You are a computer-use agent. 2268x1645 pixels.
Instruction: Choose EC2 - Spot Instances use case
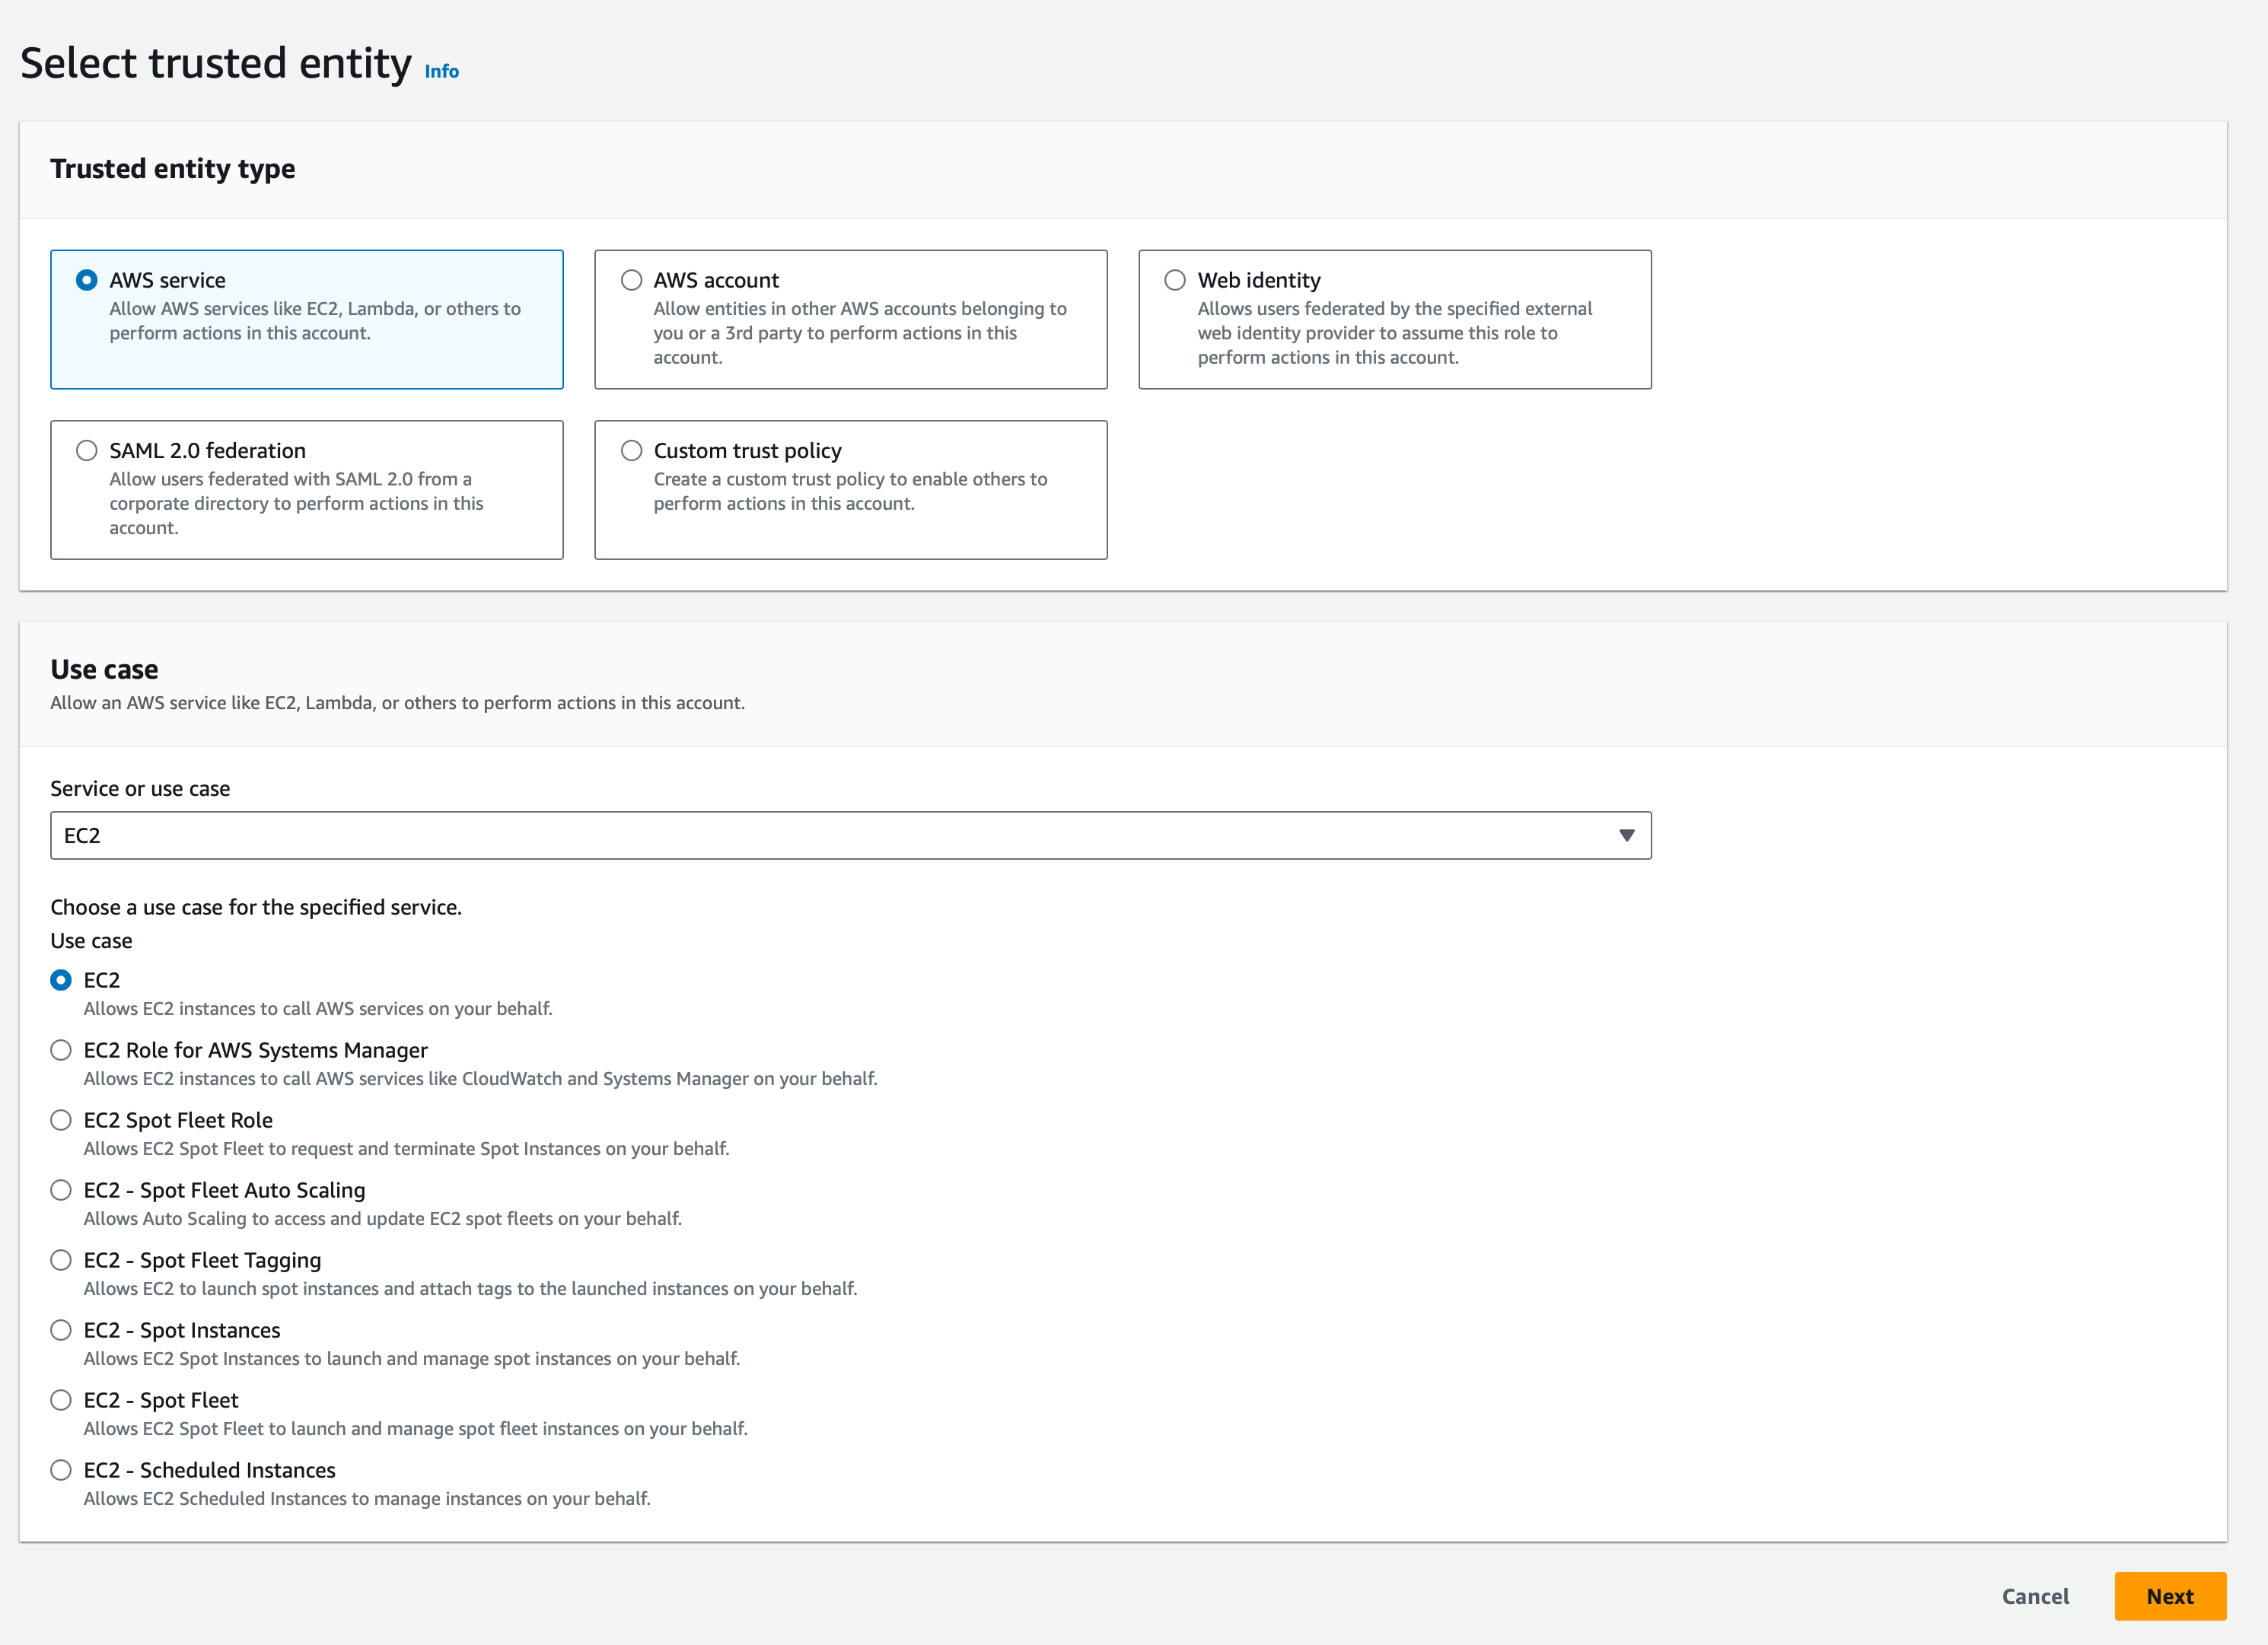coord(61,1330)
